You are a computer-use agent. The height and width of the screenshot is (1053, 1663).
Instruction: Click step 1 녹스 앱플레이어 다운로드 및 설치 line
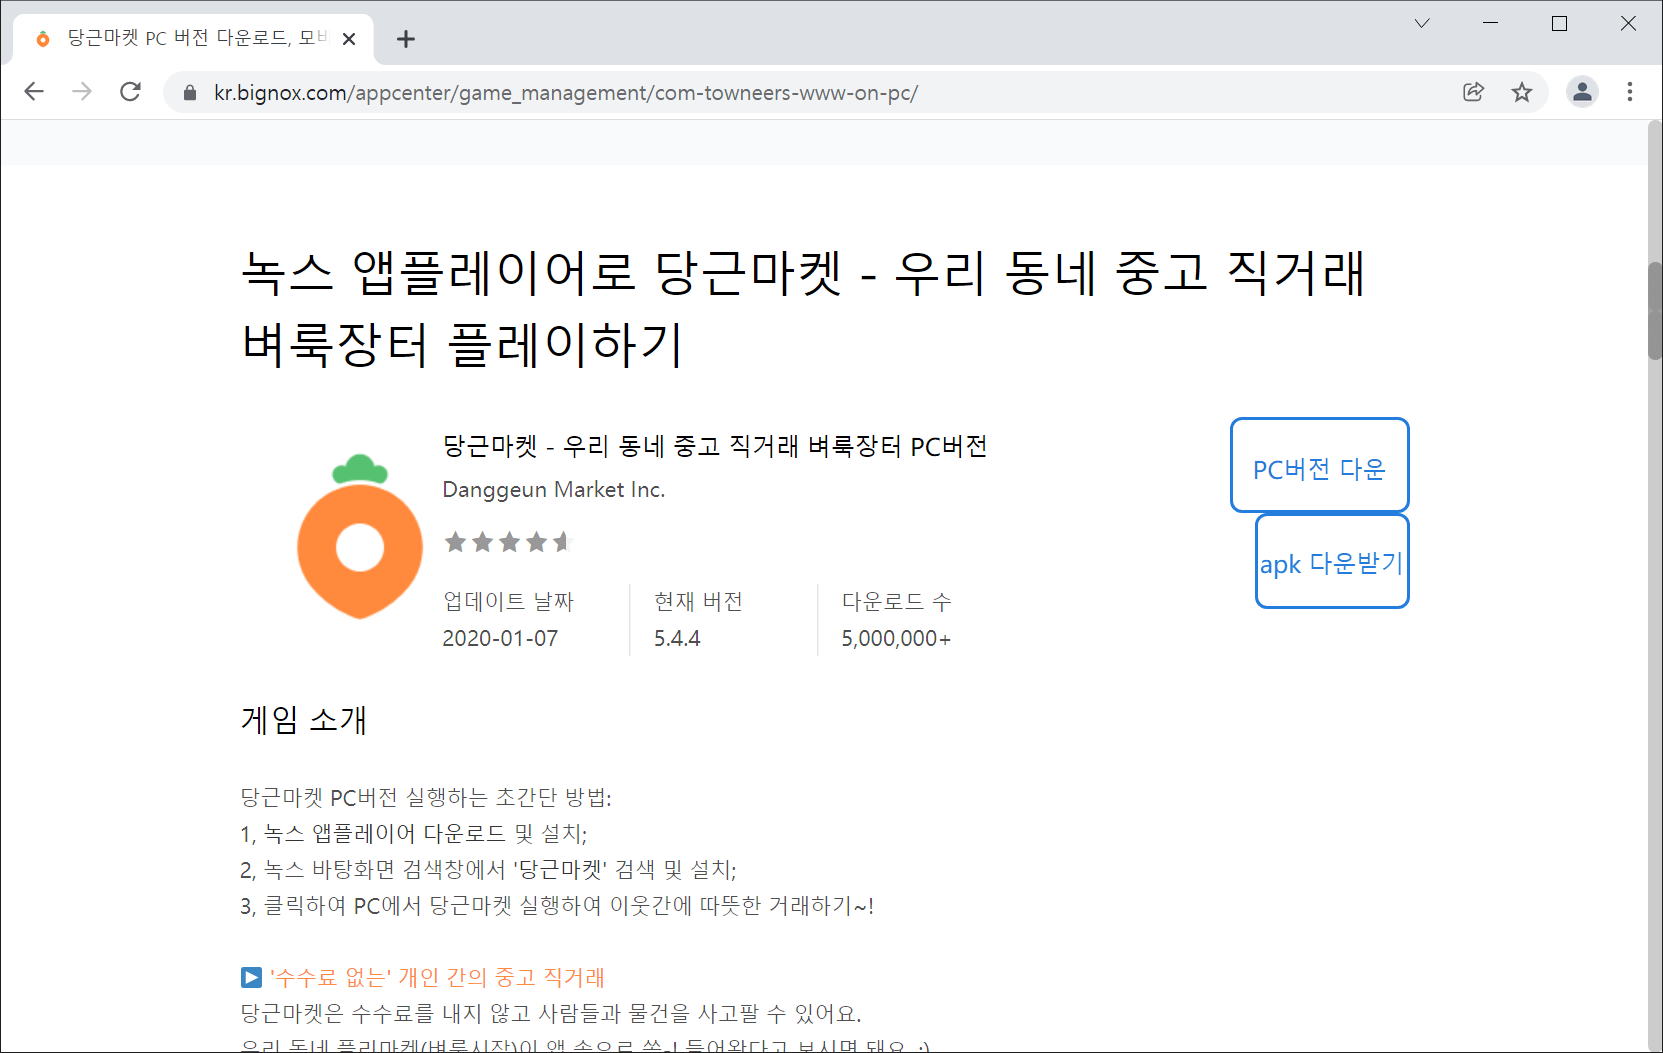414,833
